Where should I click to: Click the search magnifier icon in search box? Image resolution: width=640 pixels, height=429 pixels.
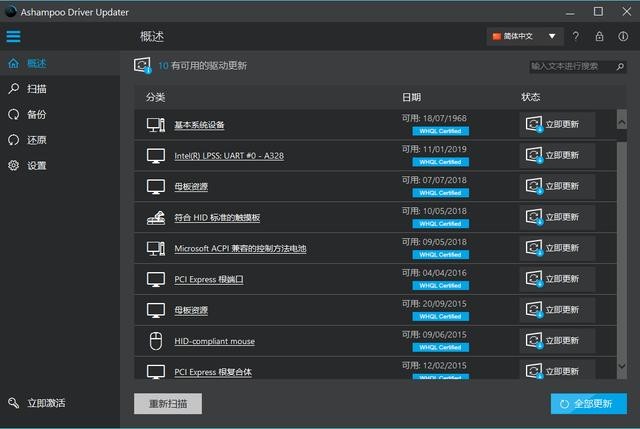tap(620, 66)
